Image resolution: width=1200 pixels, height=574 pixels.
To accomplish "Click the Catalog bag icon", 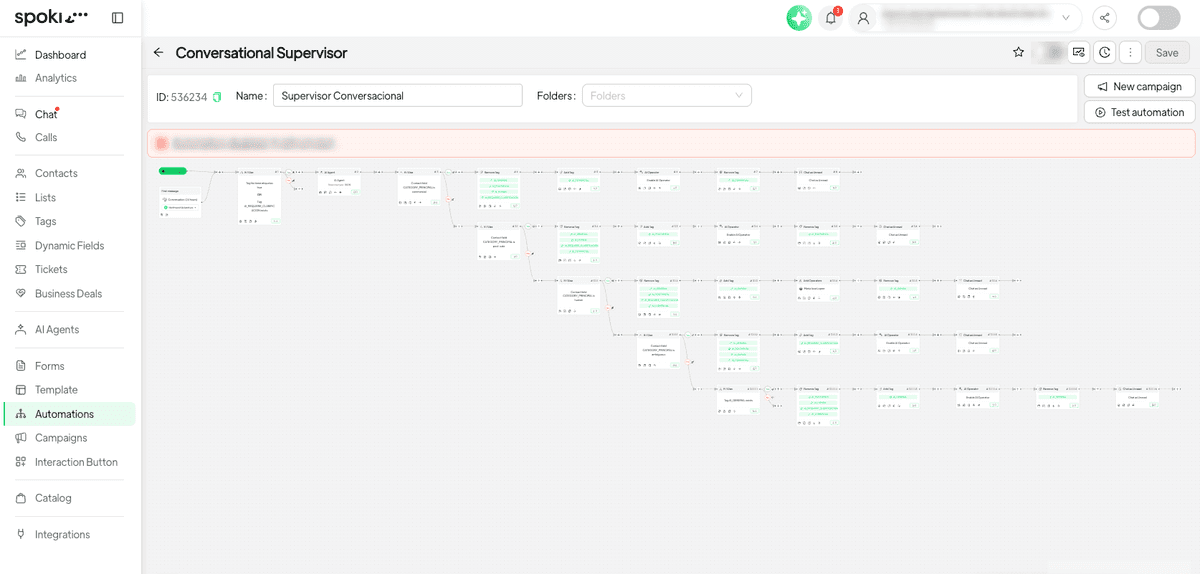I will 21,498.
